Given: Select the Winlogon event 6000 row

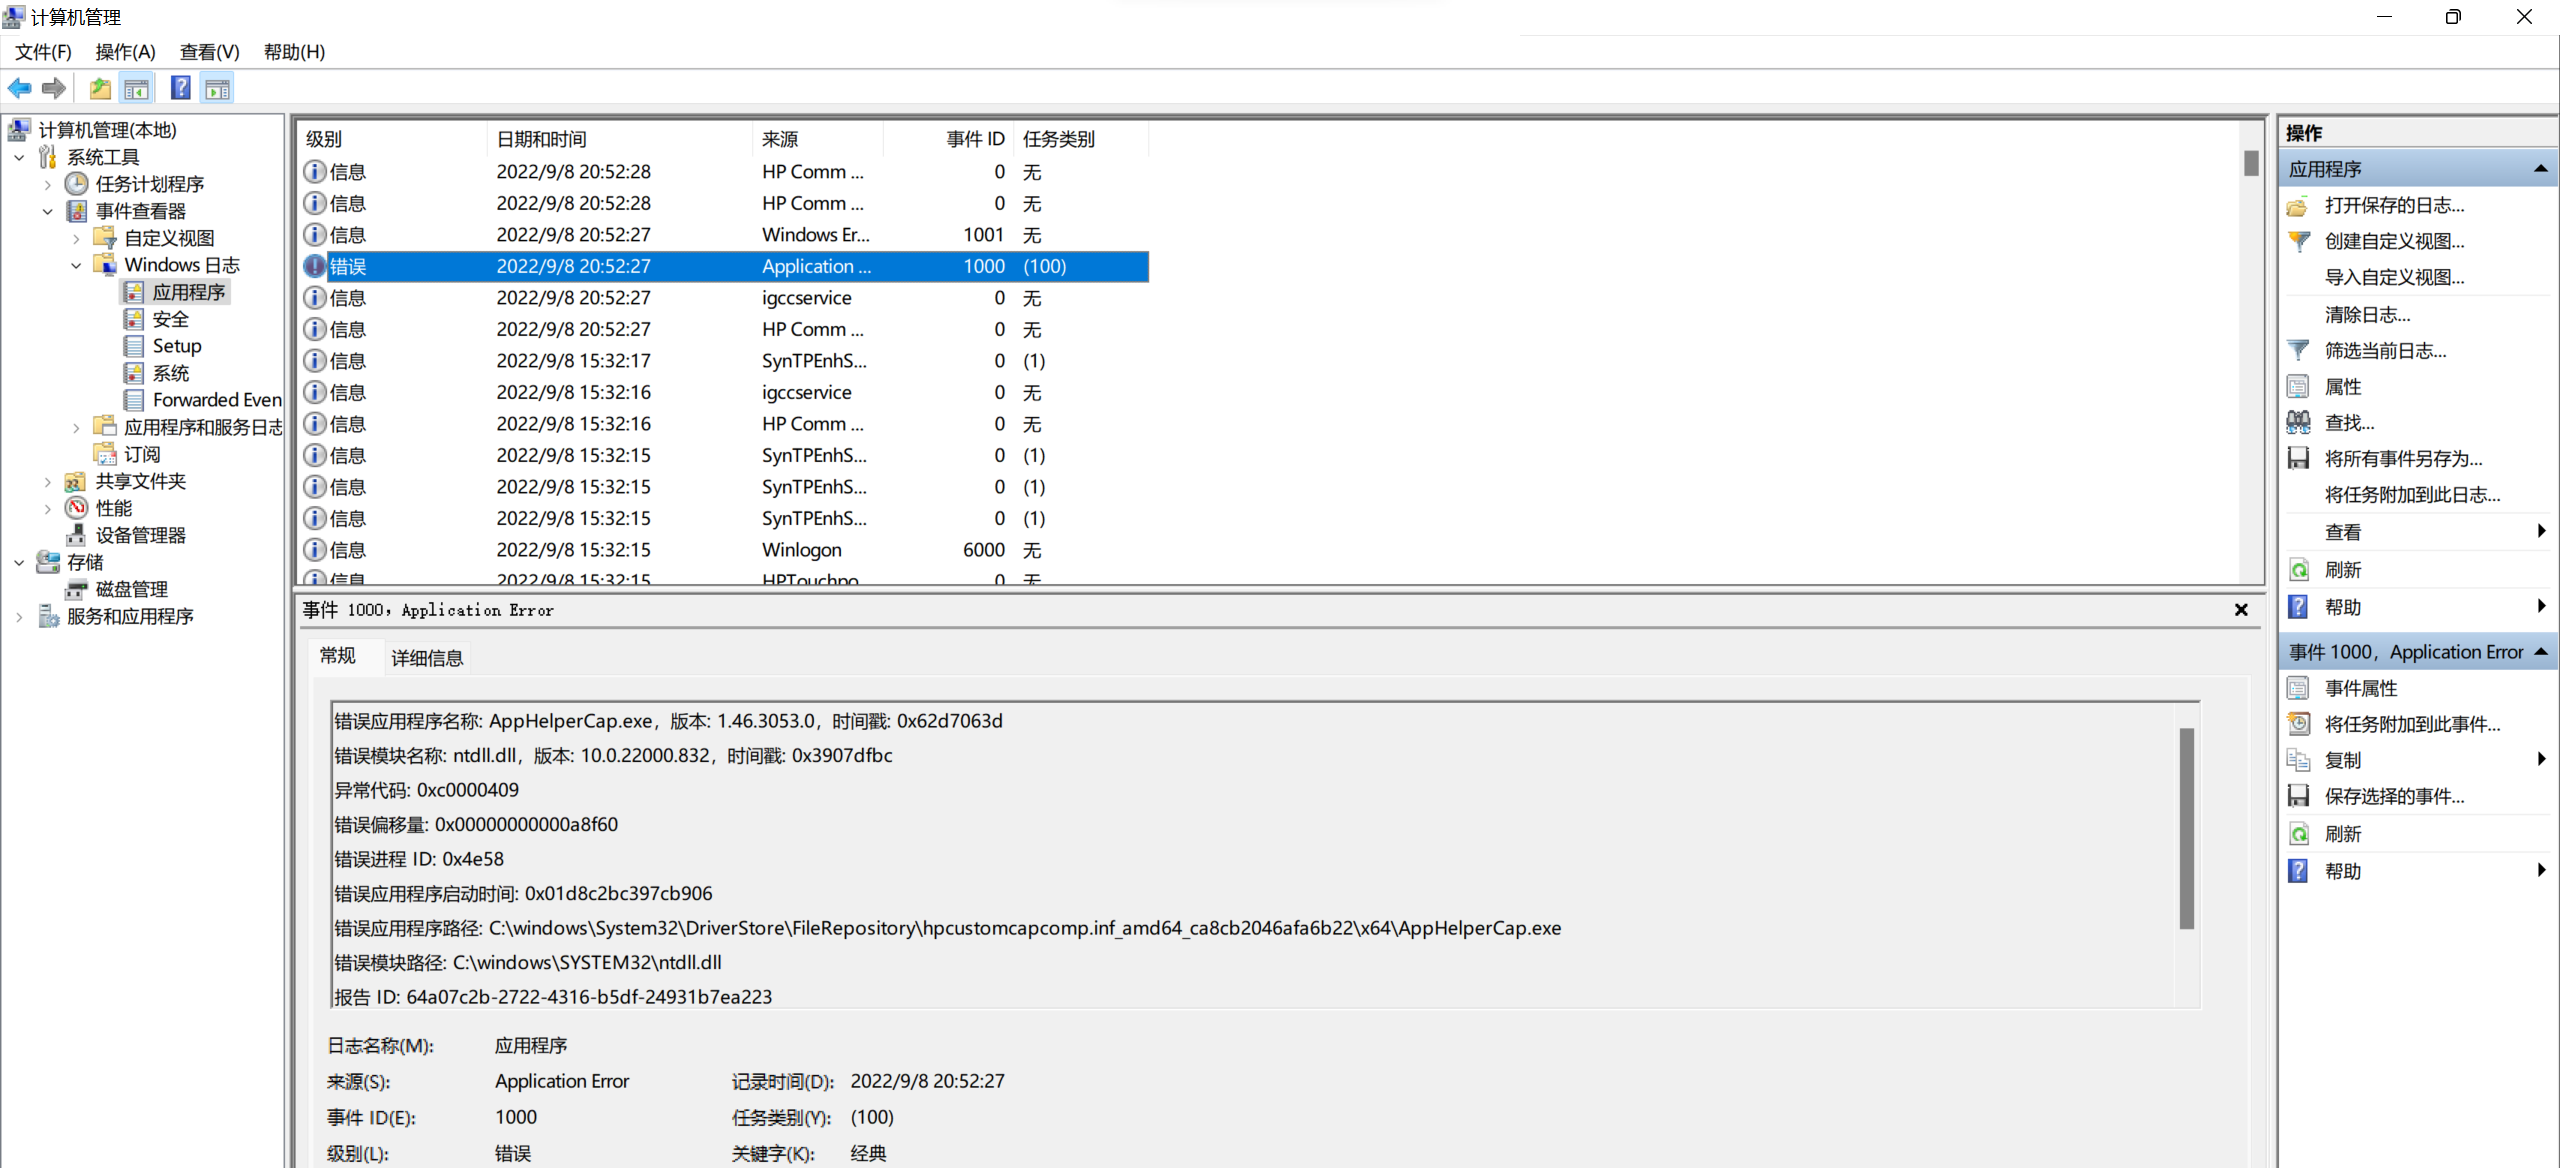Looking at the screenshot, I should coord(726,550).
